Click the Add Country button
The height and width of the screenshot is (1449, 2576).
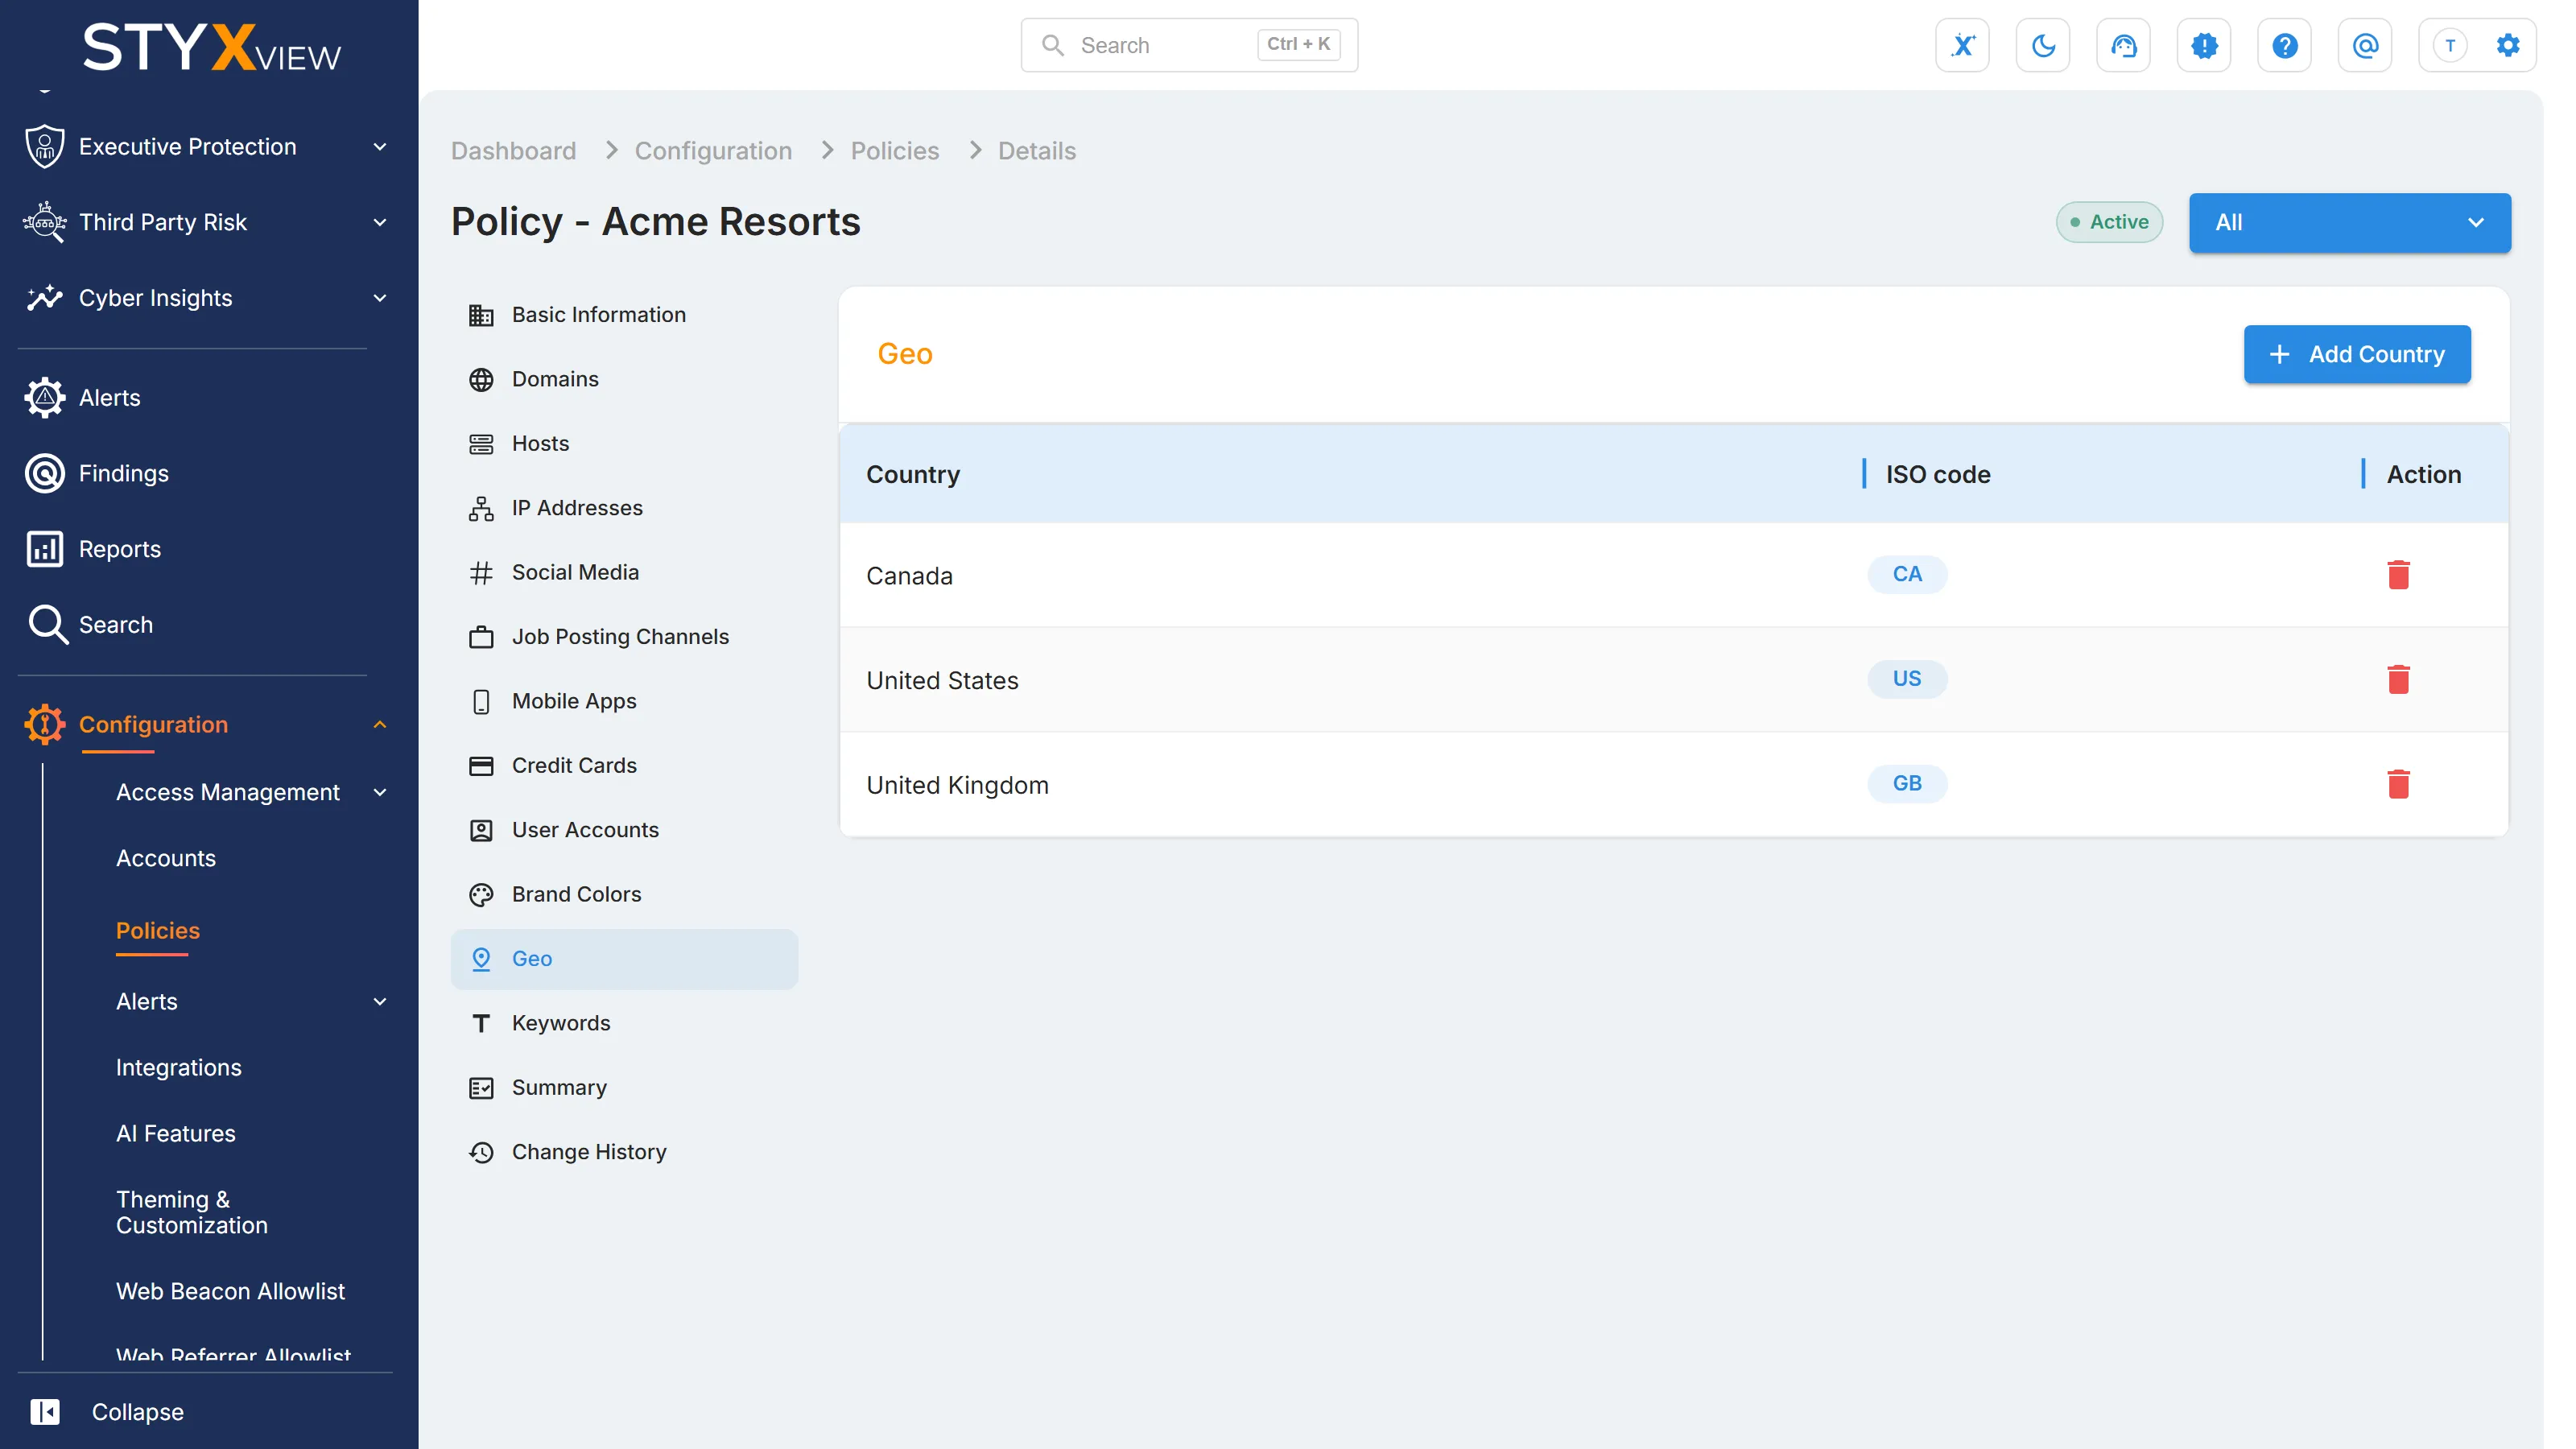(x=2357, y=354)
